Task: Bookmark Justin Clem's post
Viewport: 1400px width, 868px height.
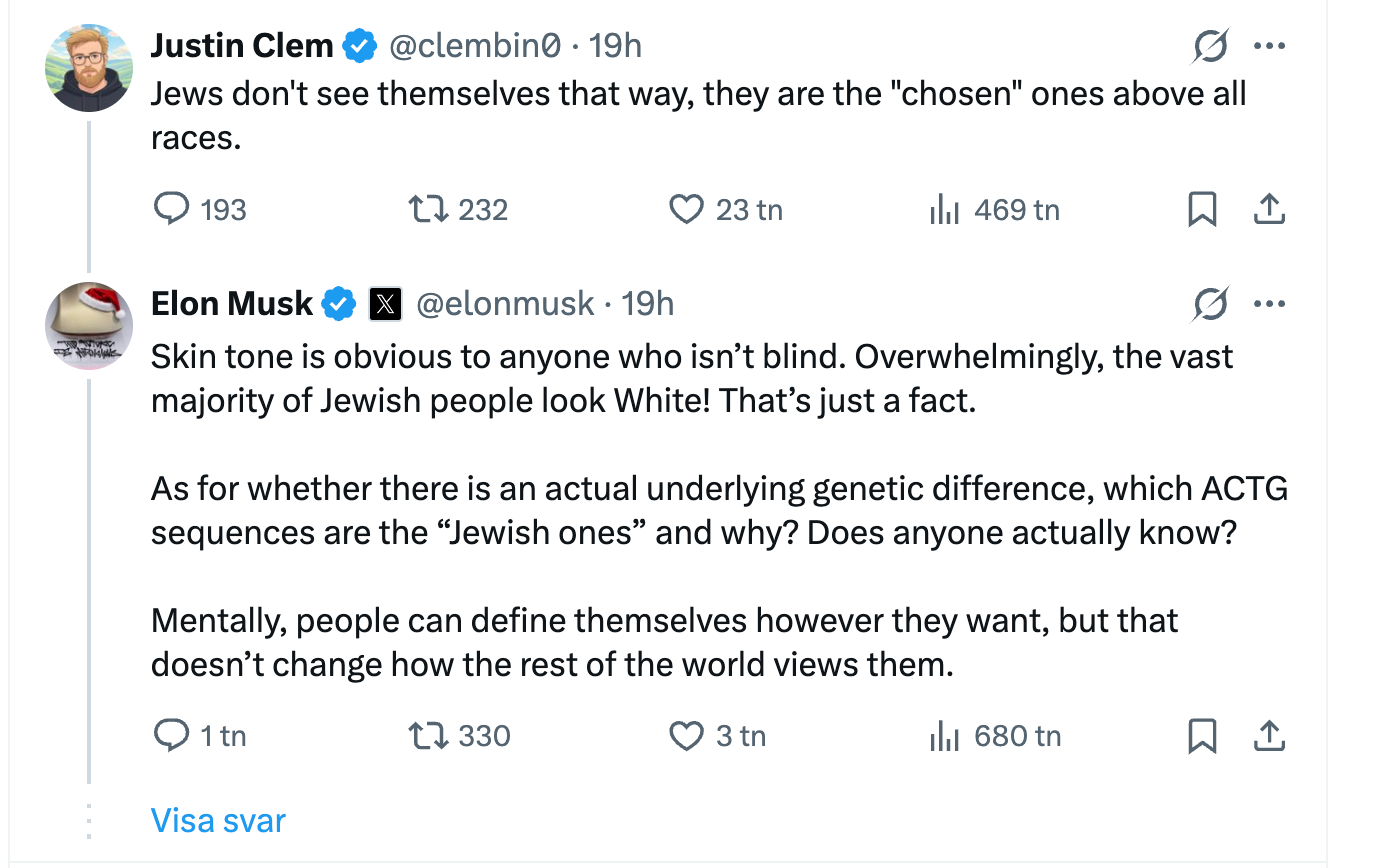Action: coord(1202,209)
